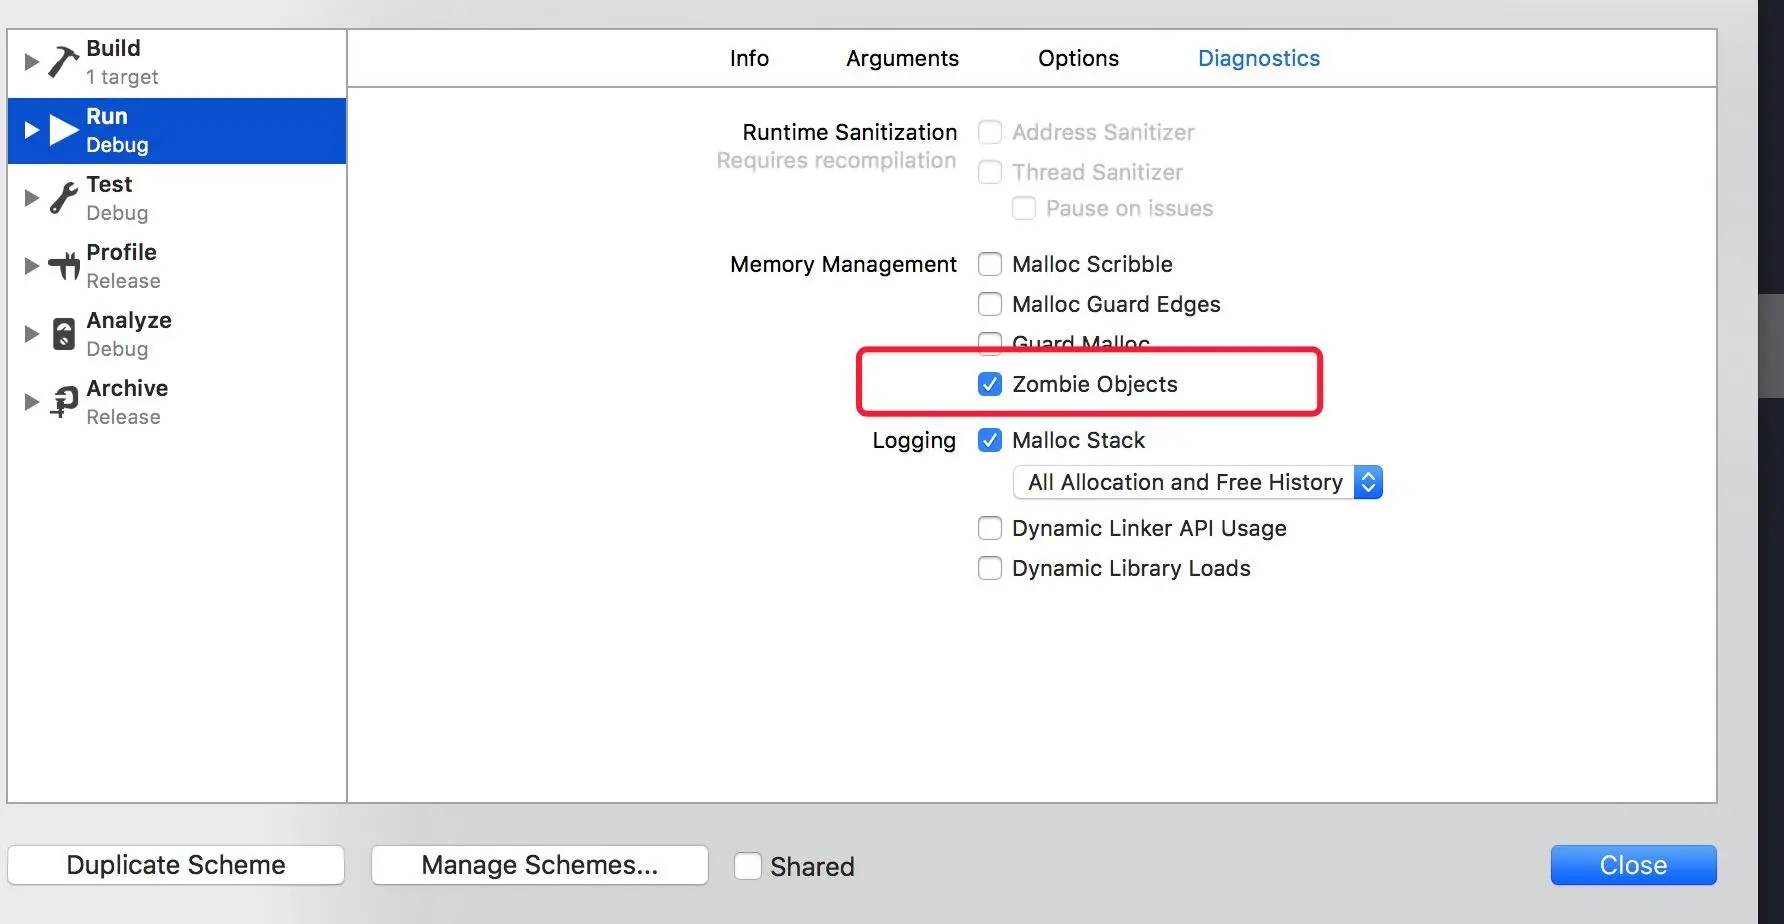
Task: Disable the Zombie Objects checkbox
Action: [990, 384]
